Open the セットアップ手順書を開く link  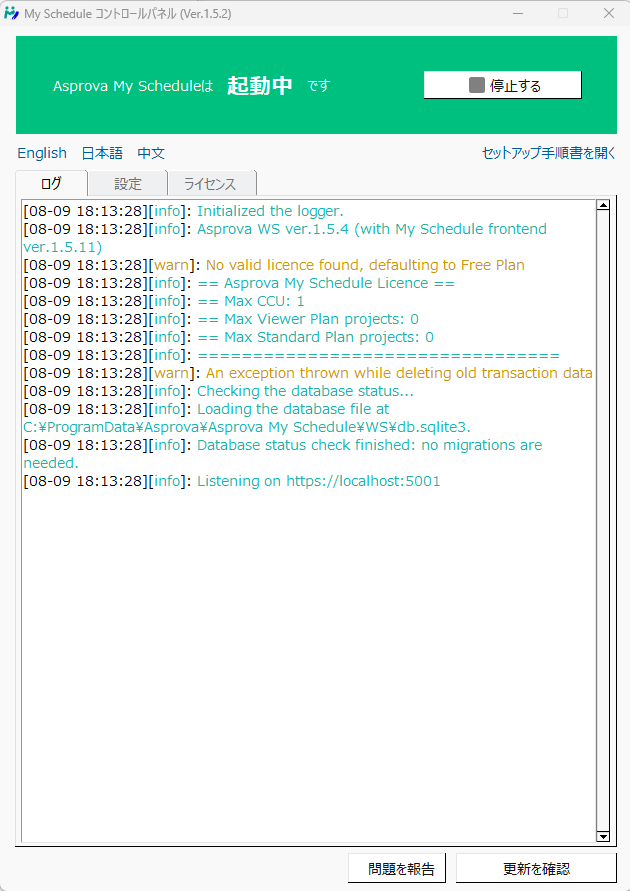click(549, 153)
